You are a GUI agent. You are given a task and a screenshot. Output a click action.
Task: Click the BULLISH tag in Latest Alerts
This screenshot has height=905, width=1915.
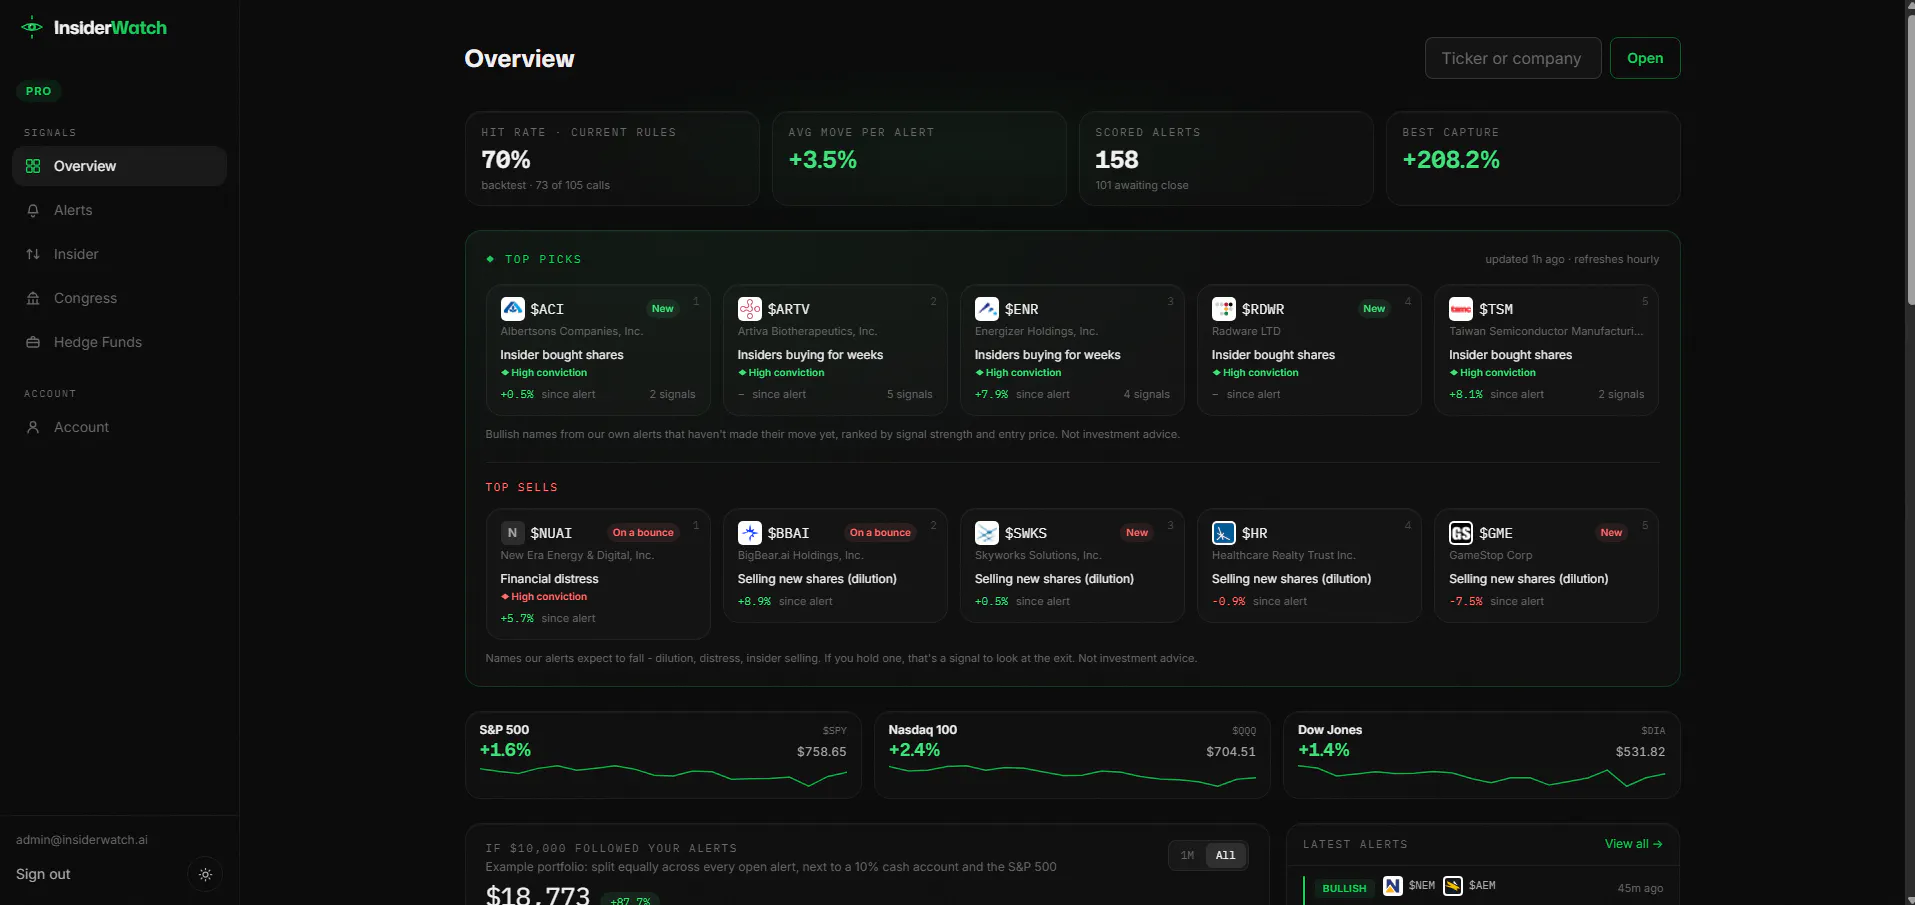[1344, 888]
